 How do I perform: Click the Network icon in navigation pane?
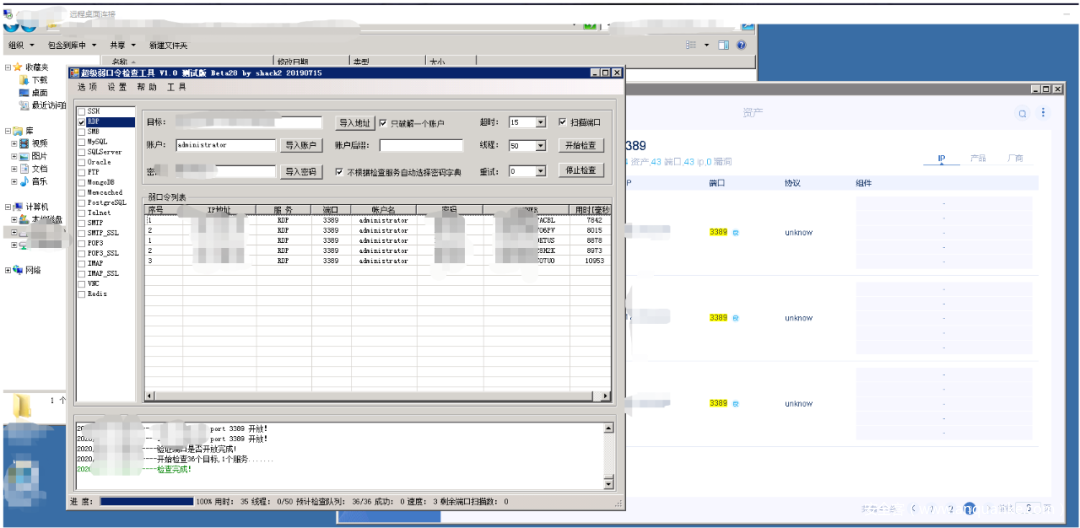tap(19, 270)
